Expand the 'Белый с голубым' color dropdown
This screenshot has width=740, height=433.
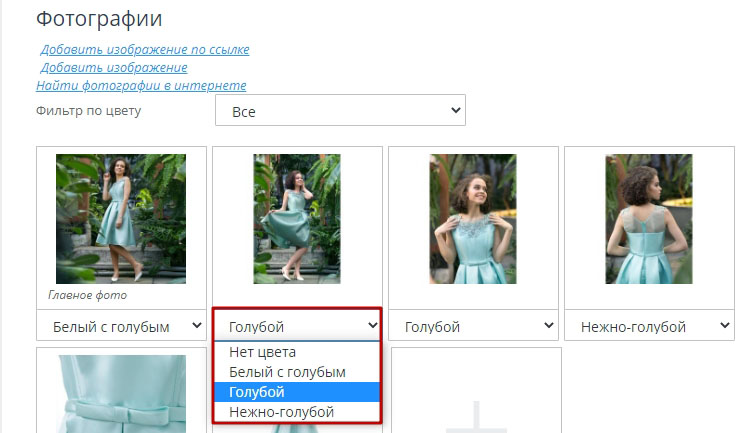pos(121,326)
